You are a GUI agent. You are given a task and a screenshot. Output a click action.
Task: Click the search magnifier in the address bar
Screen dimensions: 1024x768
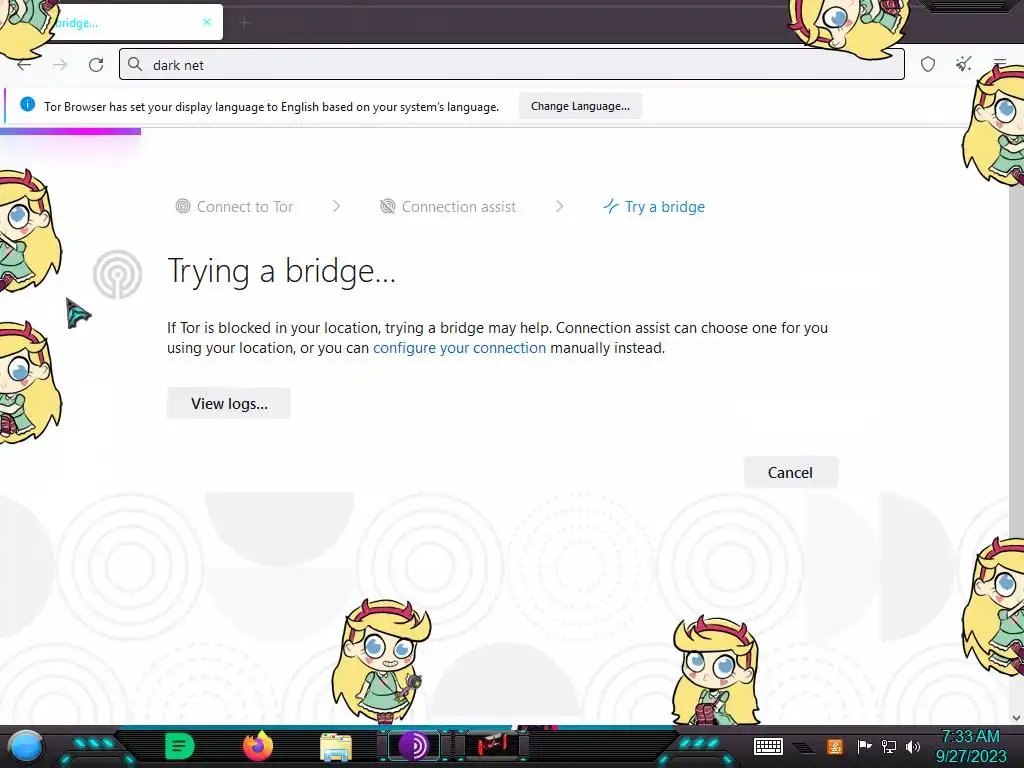[135, 64]
